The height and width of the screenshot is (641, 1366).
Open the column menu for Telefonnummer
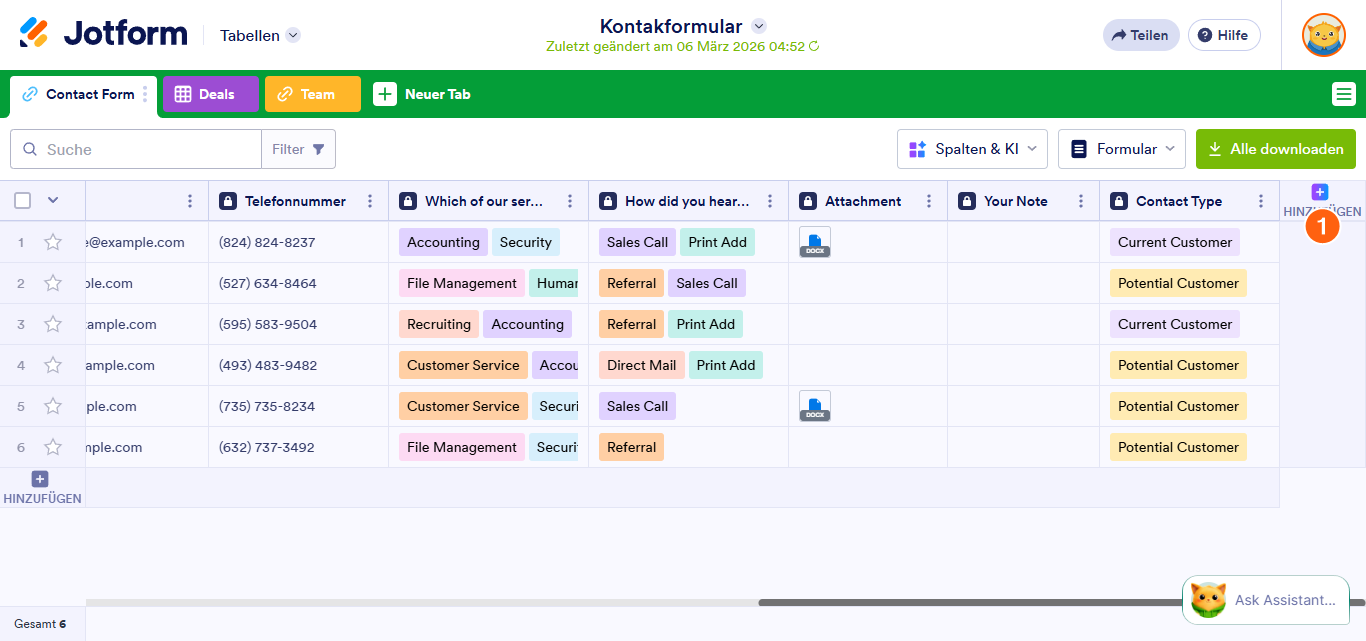(369, 200)
